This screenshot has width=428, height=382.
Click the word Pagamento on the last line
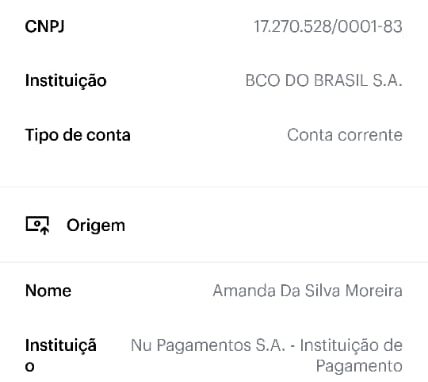(x=359, y=367)
